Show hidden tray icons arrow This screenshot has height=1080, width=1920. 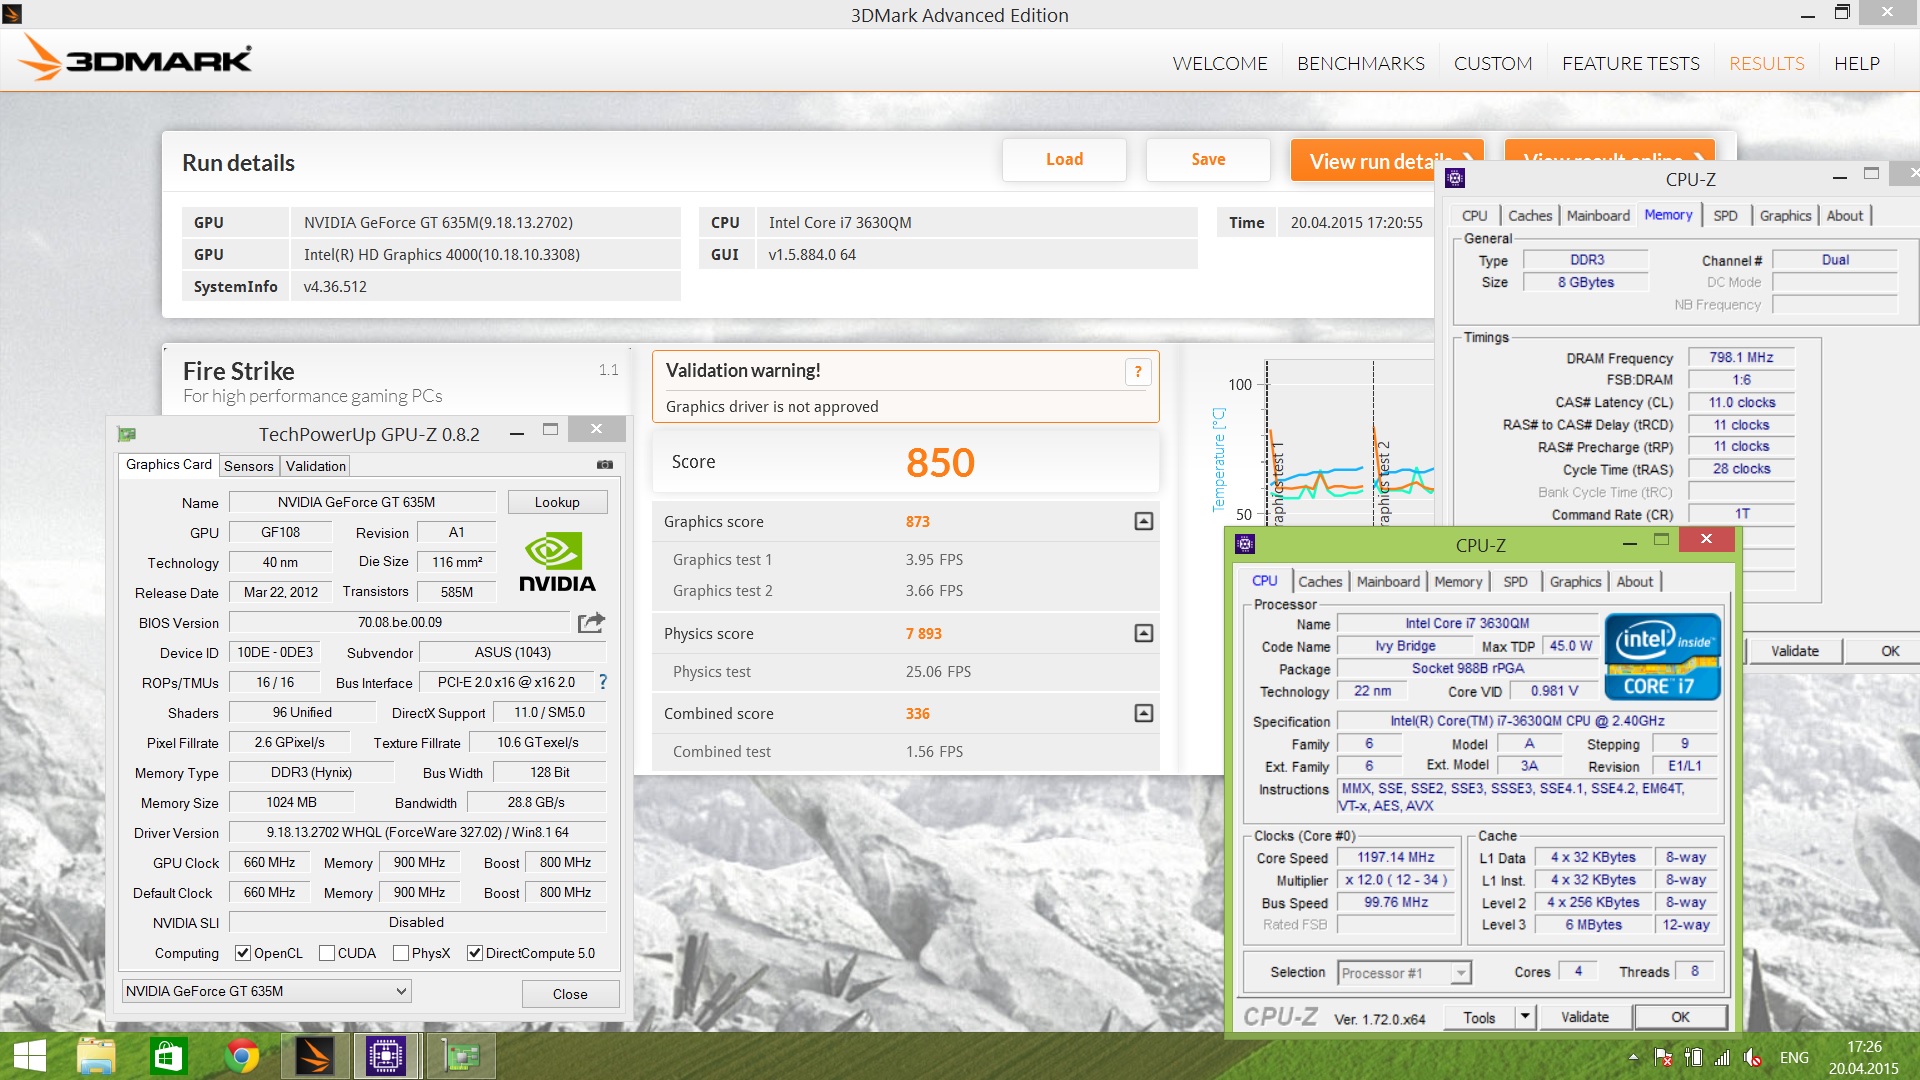[1633, 1057]
